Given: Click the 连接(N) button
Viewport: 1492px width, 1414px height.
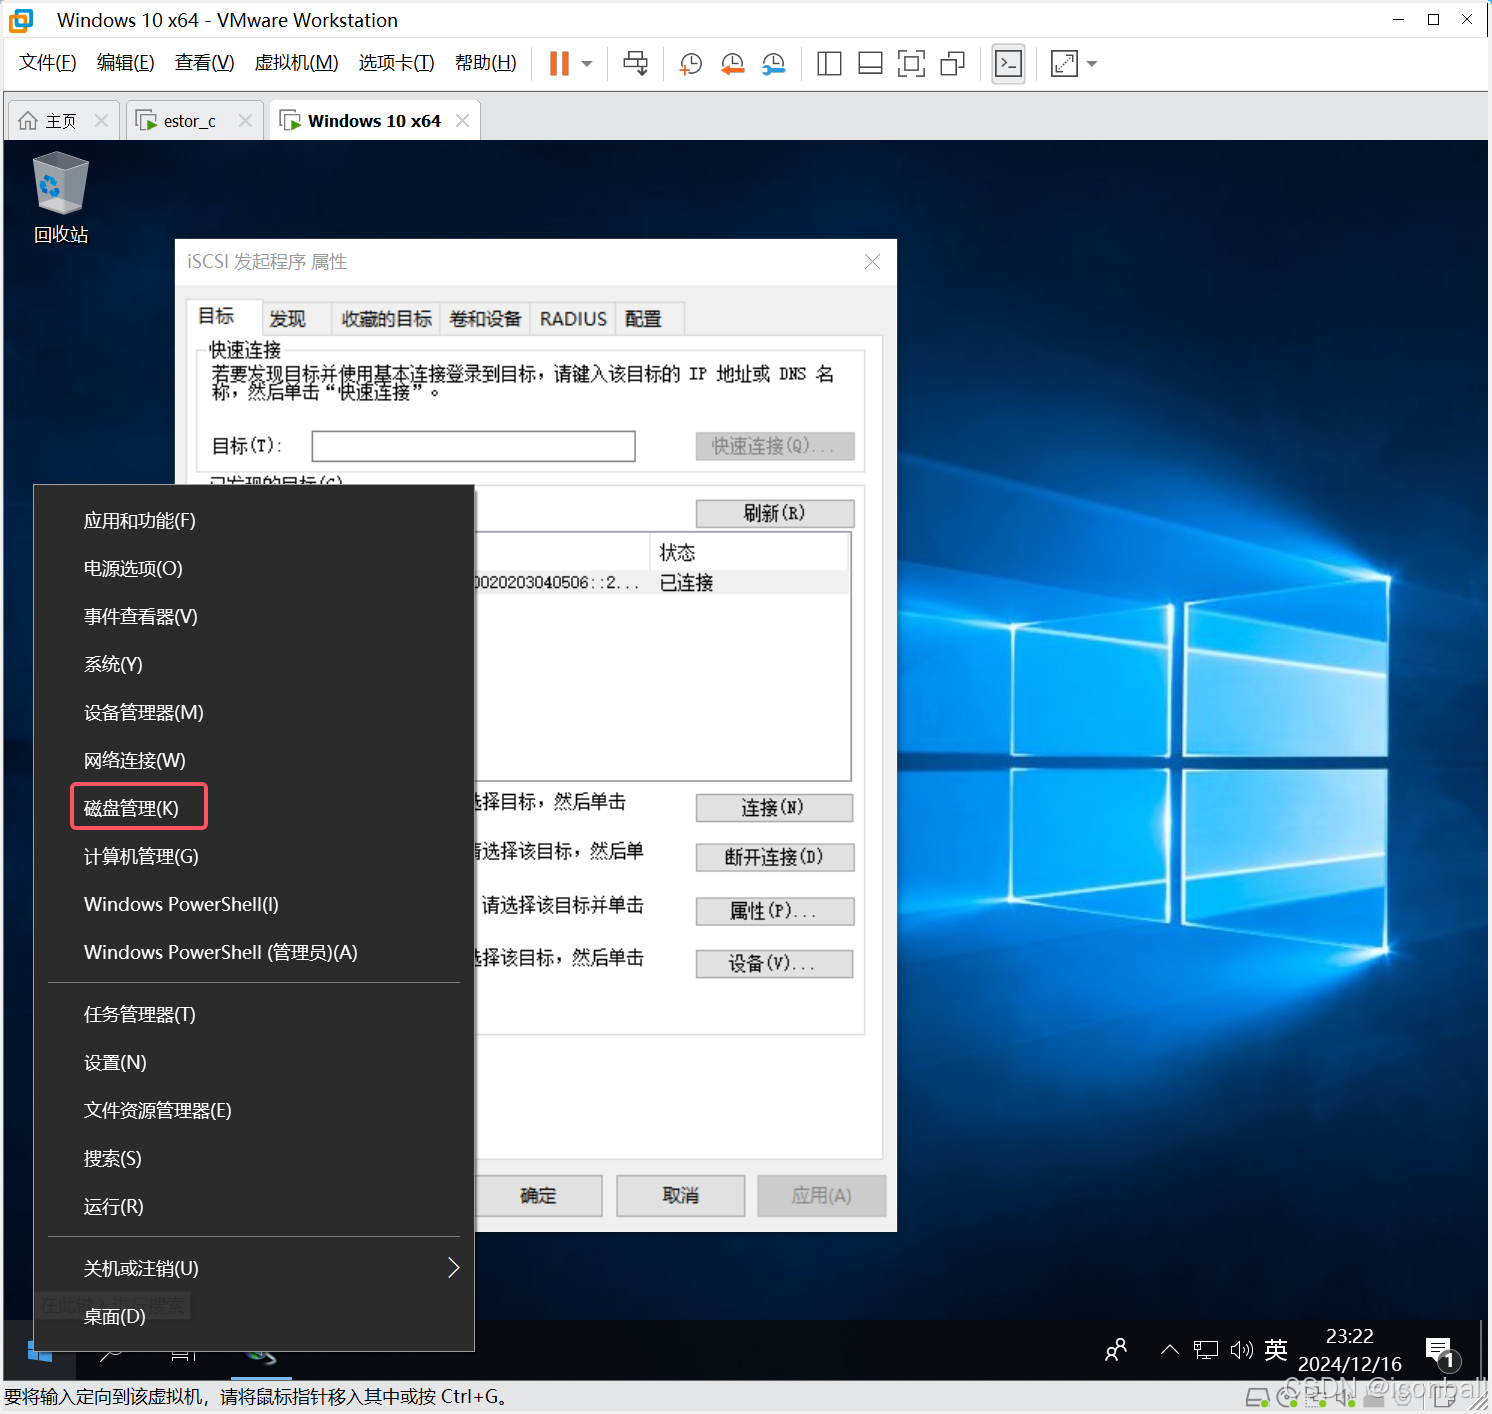Looking at the screenshot, I should click(x=775, y=807).
